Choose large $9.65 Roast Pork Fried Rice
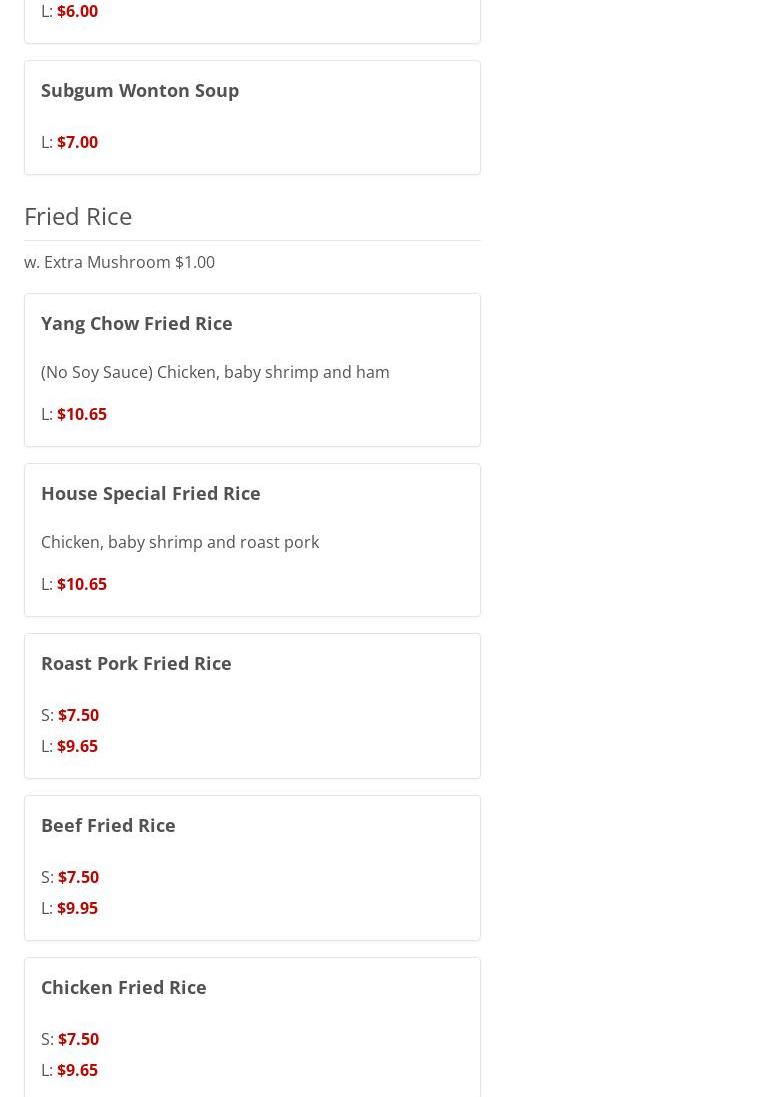Image resolution: width=770 pixels, height=1097 pixels. 77,746
